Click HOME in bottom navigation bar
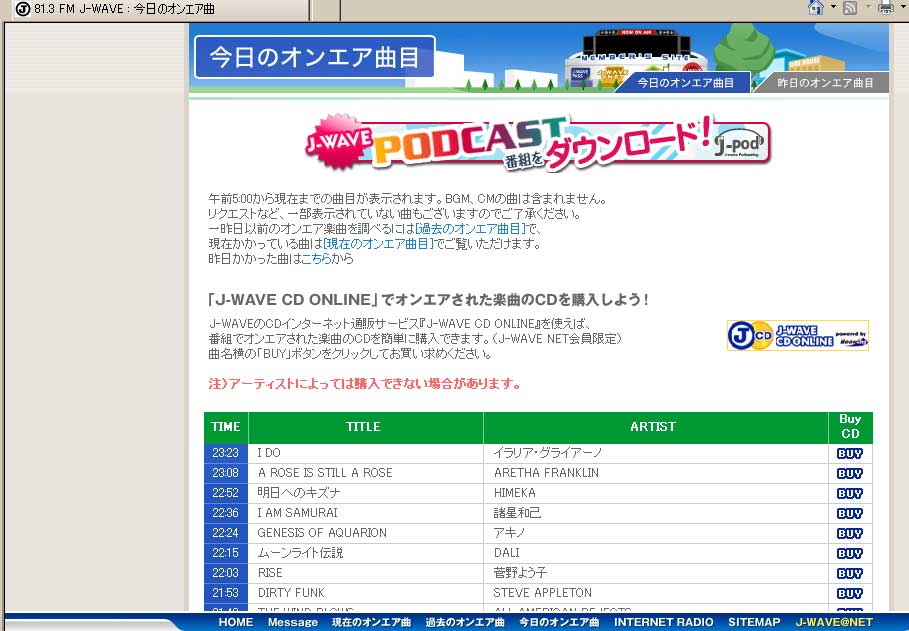909x631 pixels. point(235,622)
